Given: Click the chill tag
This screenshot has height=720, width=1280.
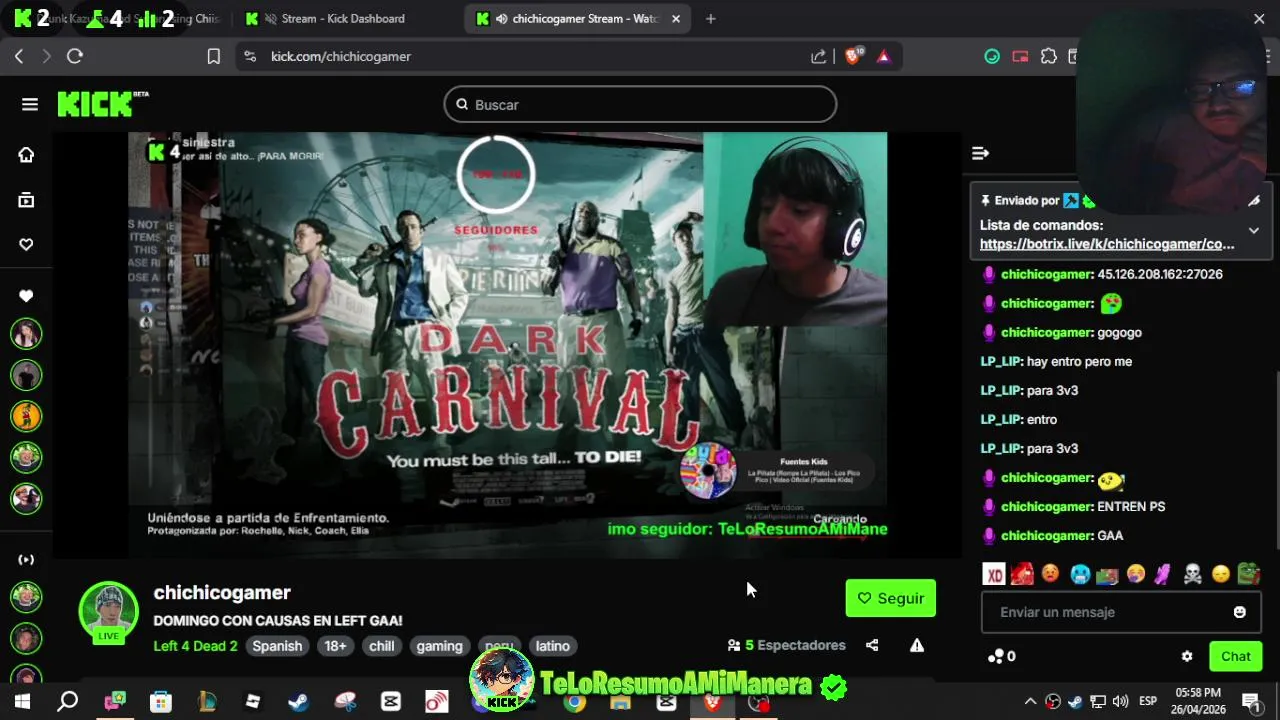Looking at the screenshot, I should (x=382, y=646).
